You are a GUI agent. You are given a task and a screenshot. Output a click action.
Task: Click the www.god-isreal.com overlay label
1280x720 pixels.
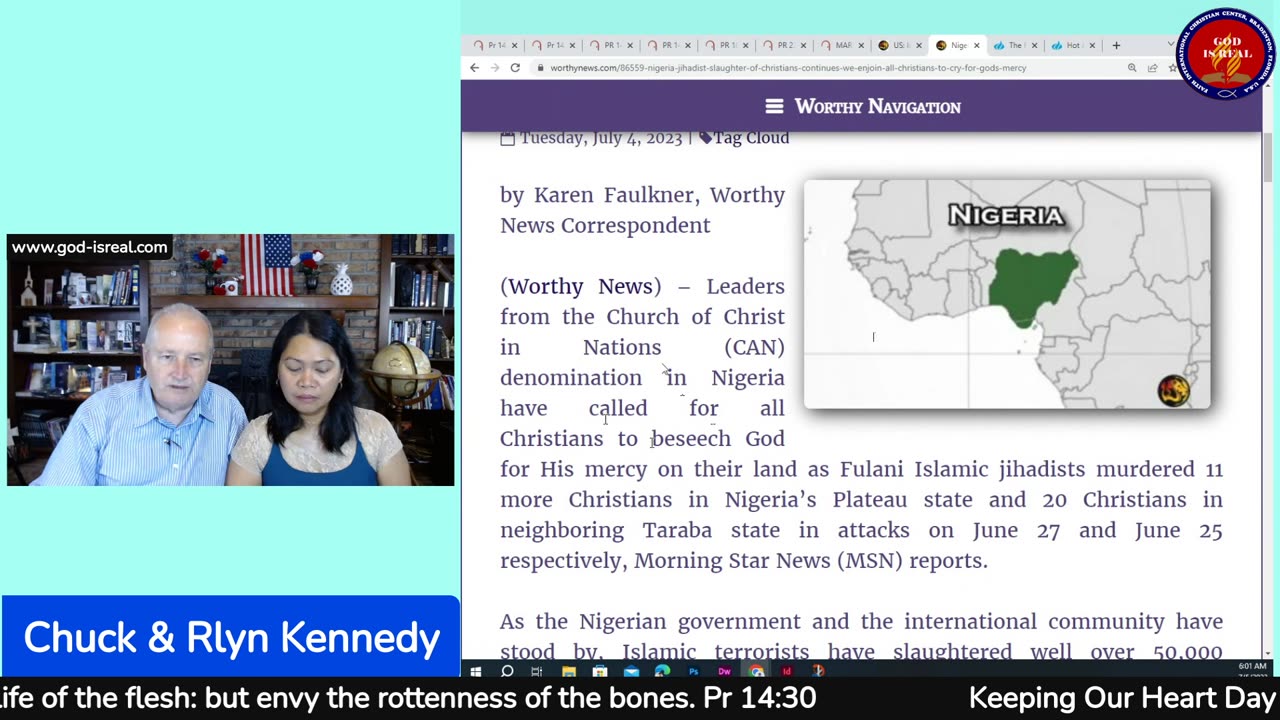coord(90,247)
